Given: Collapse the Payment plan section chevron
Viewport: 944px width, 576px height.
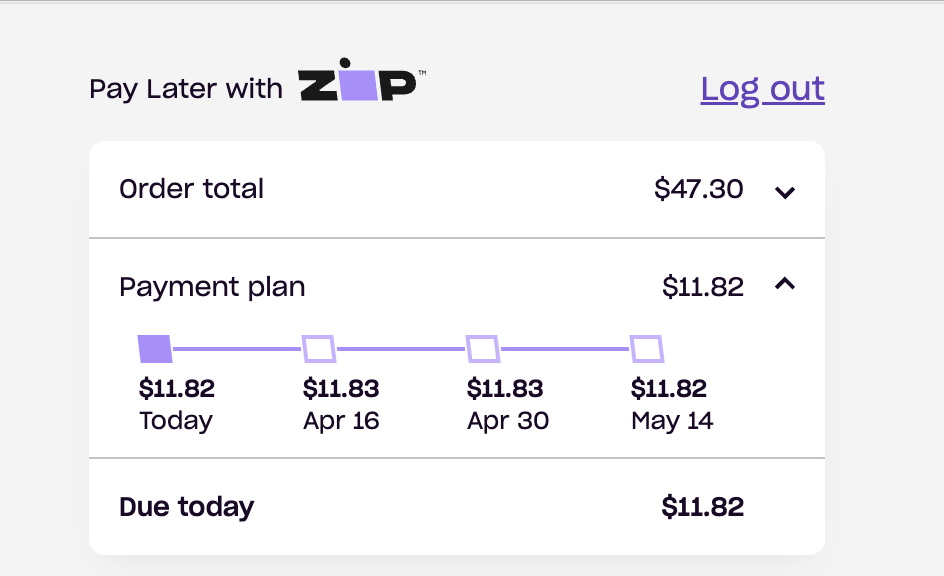Looking at the screenshot, I should click(785, 285).
